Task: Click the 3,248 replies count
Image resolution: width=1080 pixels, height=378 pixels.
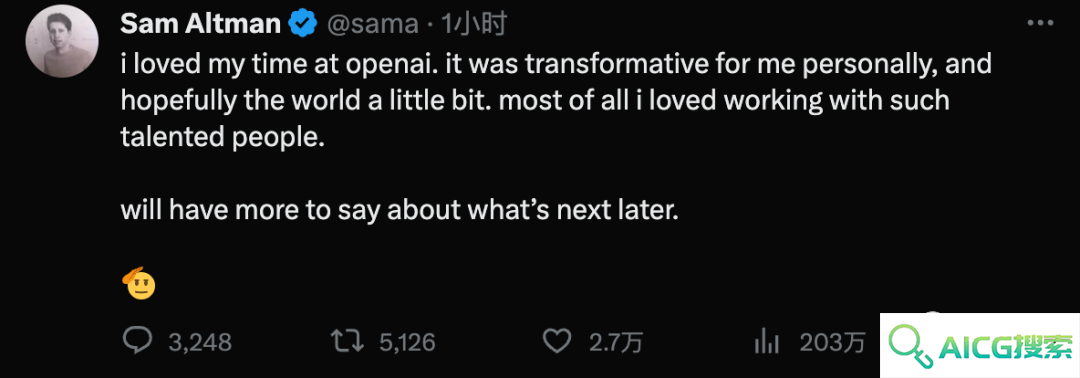Action: 200,342
